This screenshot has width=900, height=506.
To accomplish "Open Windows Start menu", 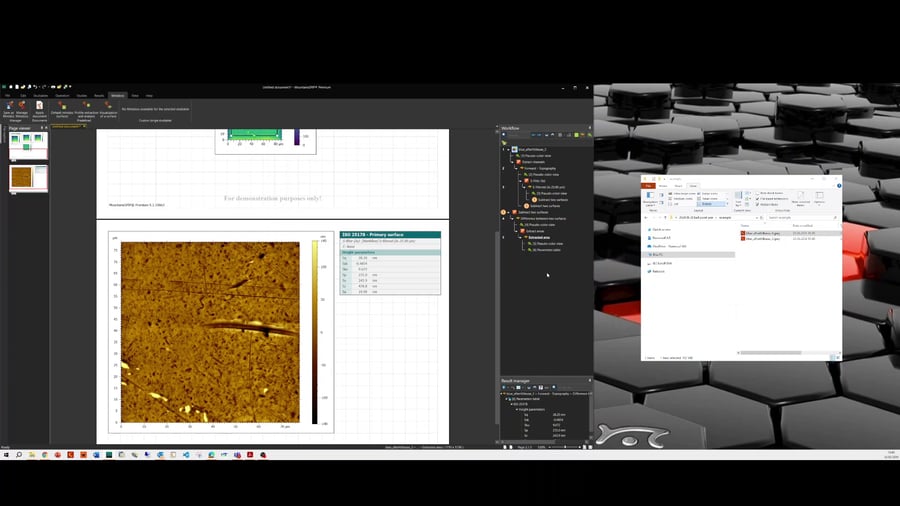I will pyautogui.click(x=6, y=454).
